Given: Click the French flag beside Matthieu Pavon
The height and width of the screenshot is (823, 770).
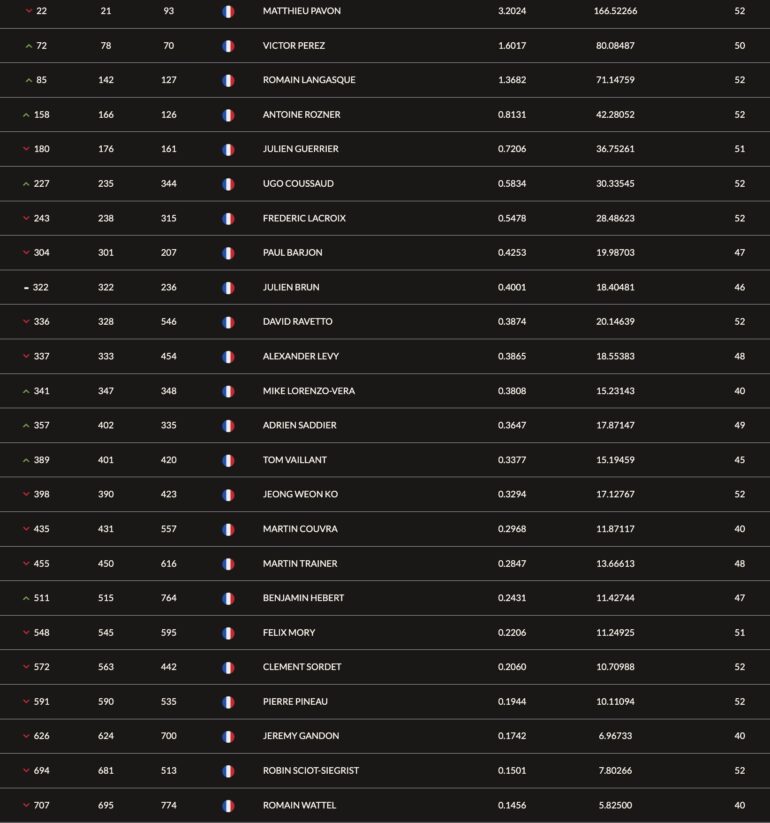Looking at the screenshot, I should pyautogui.click(x=228, y=12).
